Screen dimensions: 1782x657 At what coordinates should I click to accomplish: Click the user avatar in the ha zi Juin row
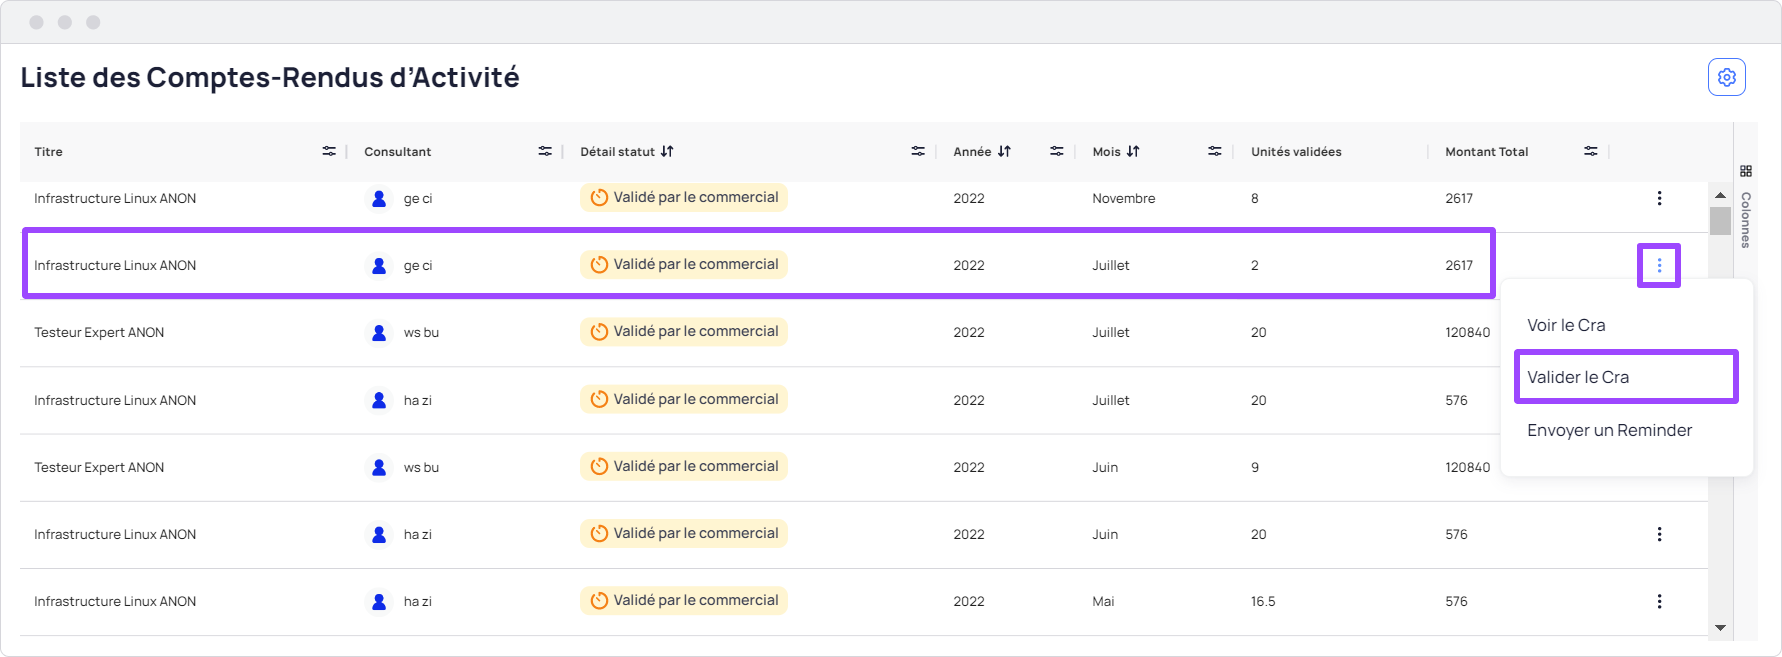379,534
